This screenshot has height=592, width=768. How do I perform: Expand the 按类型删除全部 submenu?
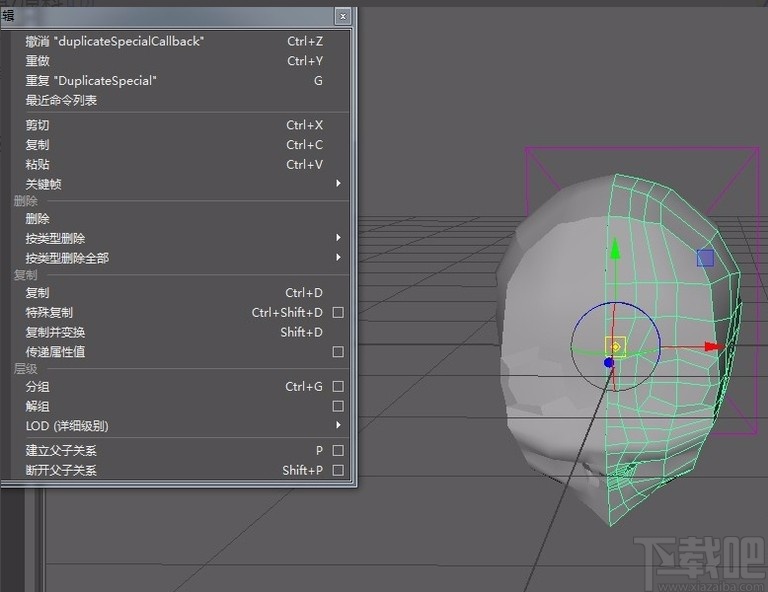(338, 258)
